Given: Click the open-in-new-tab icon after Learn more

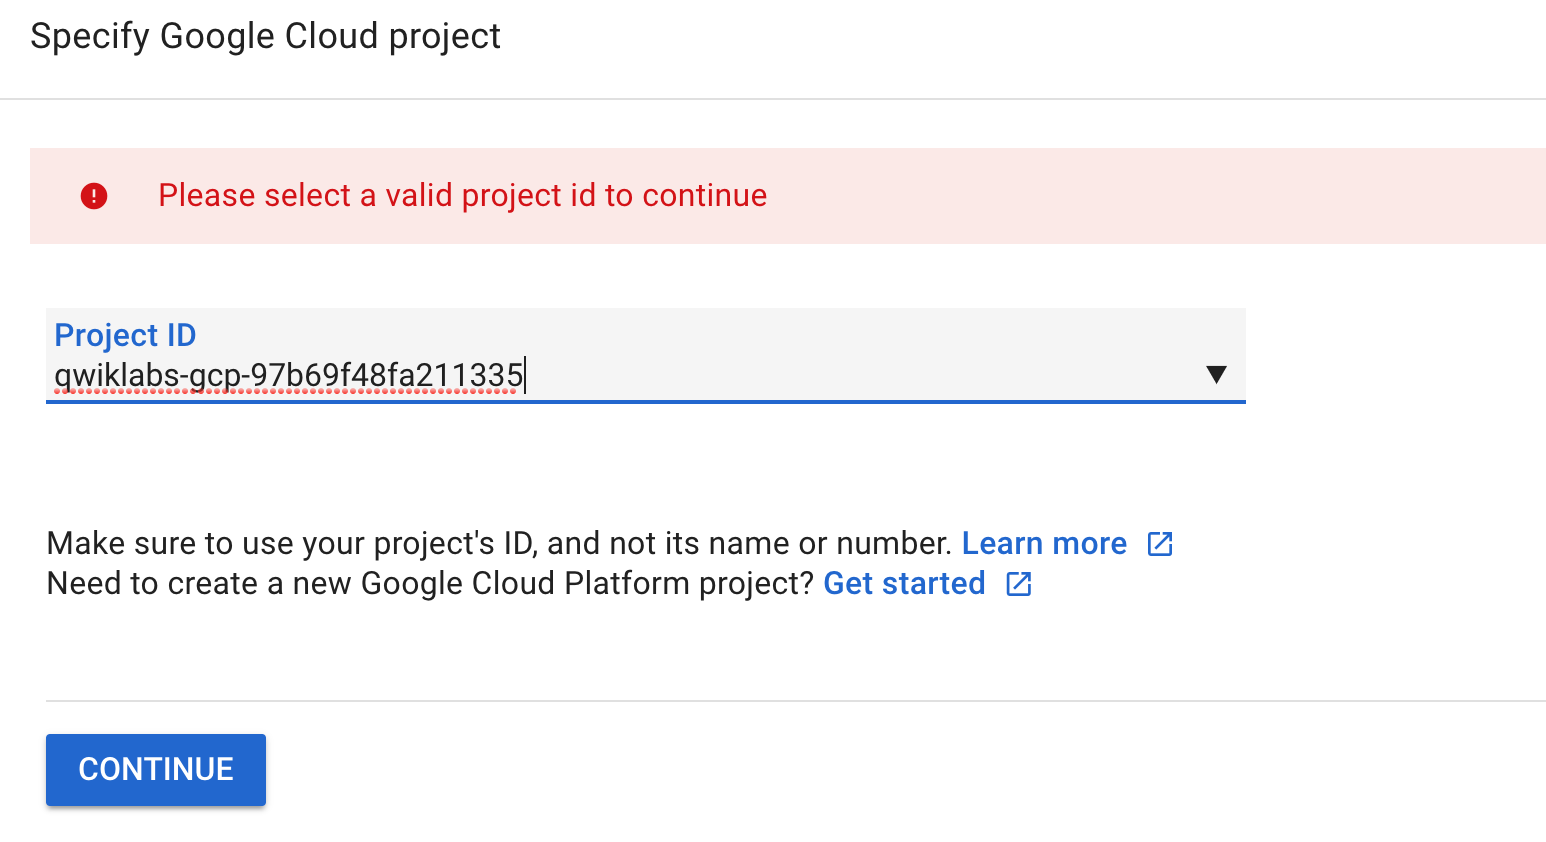Looking at the screenshot, I should tap(1159, 543).
